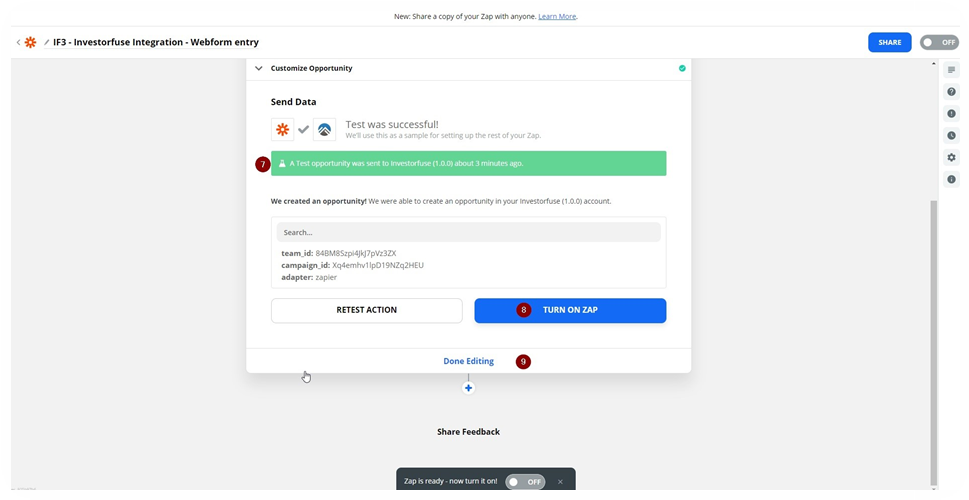This screenshot has width=969, height=500.
Task: Click the SHARE button
Action: click(890, 43)
